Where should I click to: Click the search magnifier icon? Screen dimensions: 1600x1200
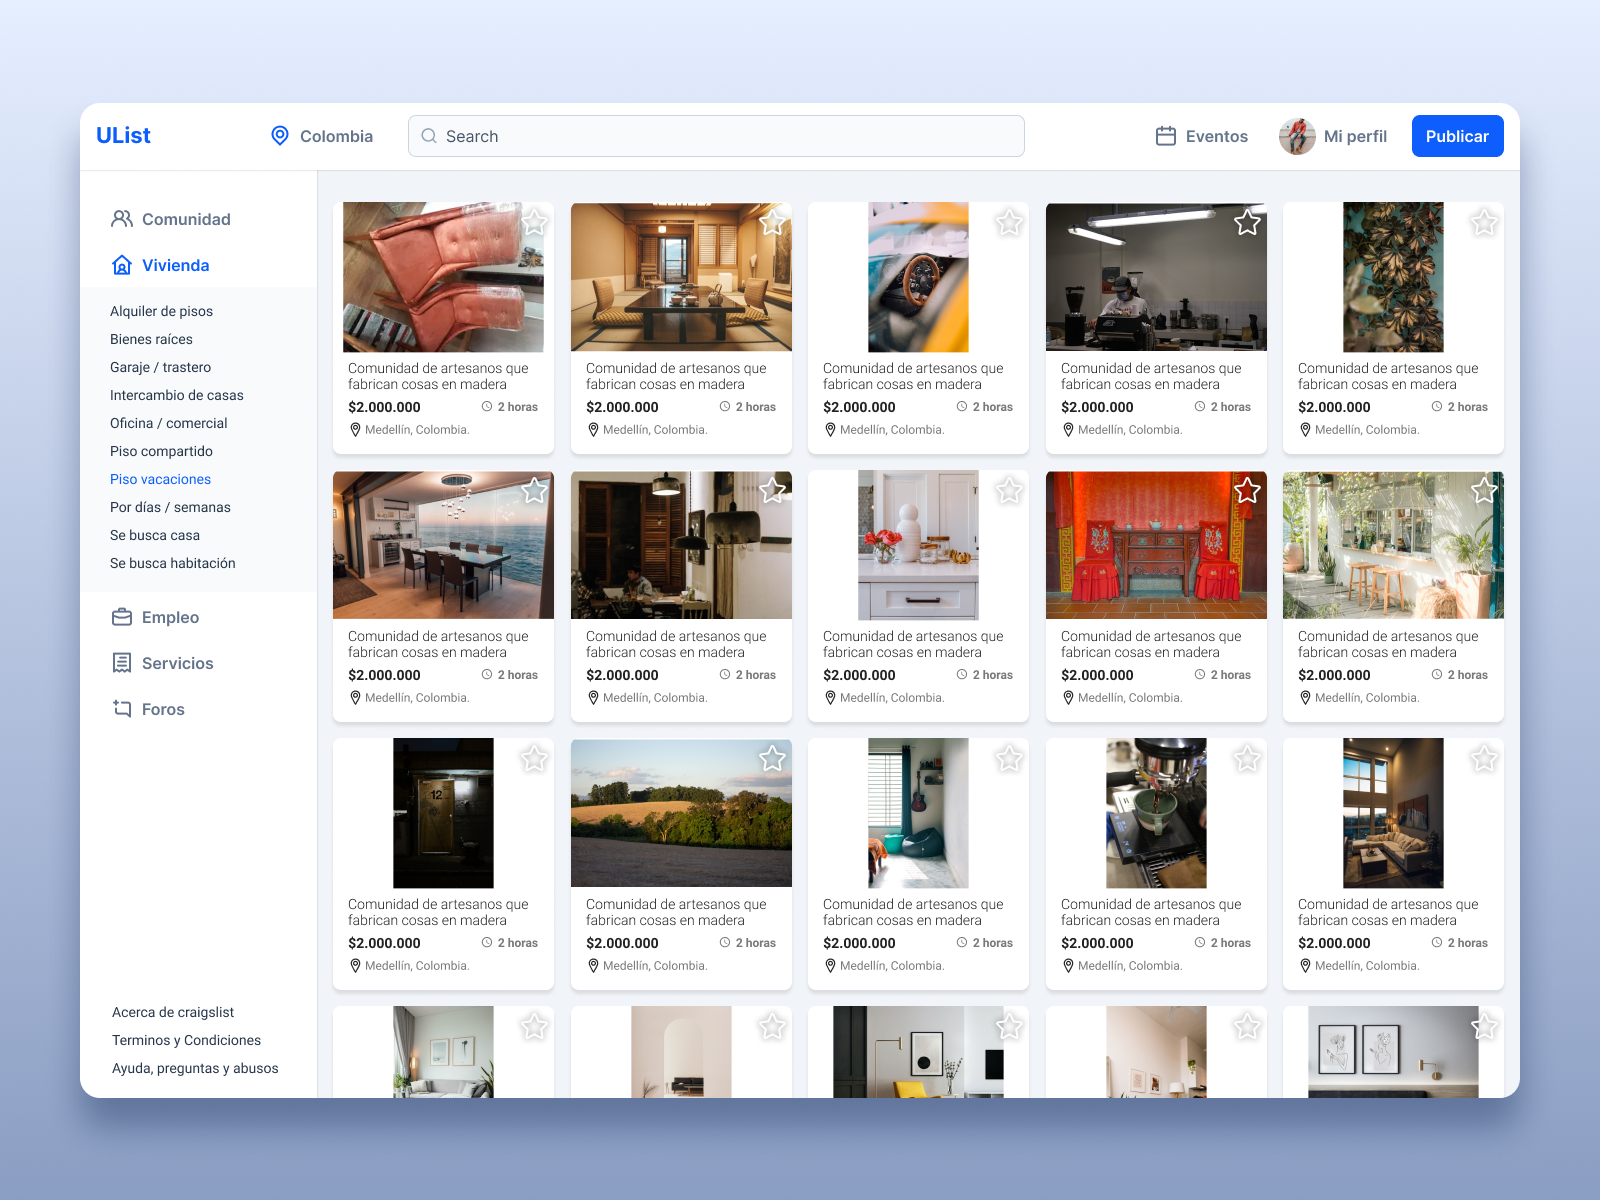click(429, 136)
